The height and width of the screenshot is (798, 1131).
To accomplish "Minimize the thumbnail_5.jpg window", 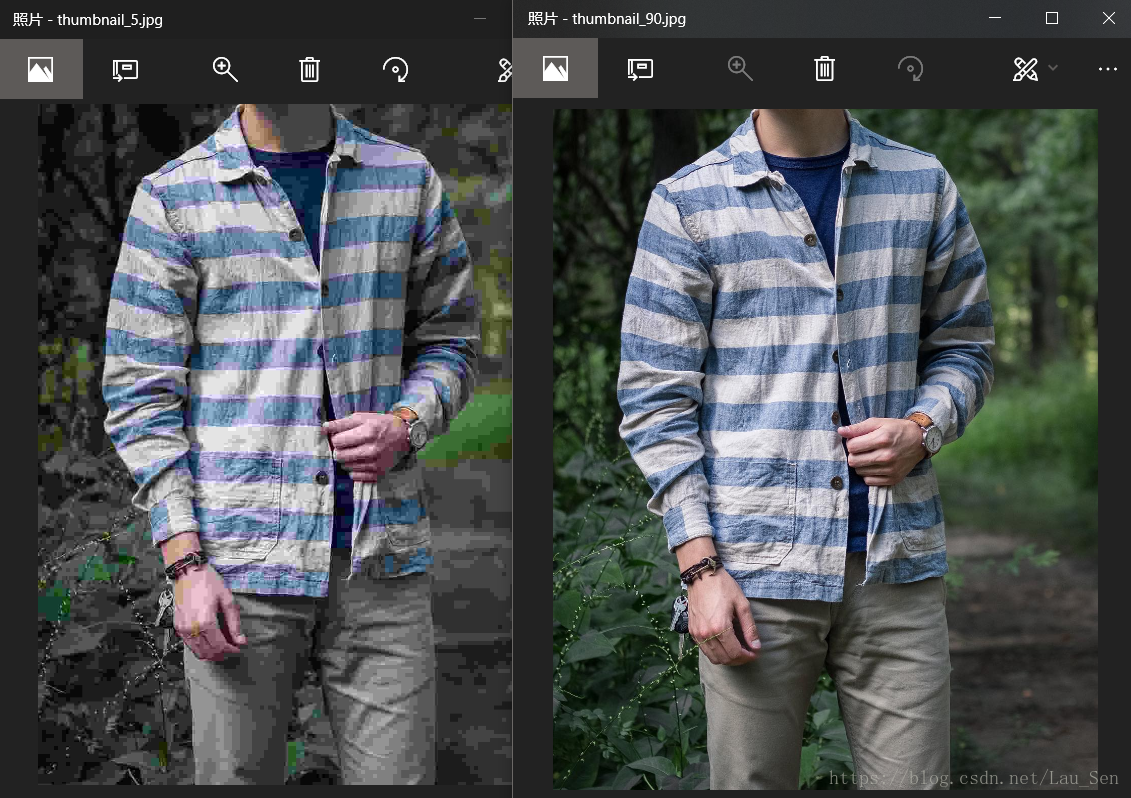I will point(480,19).
